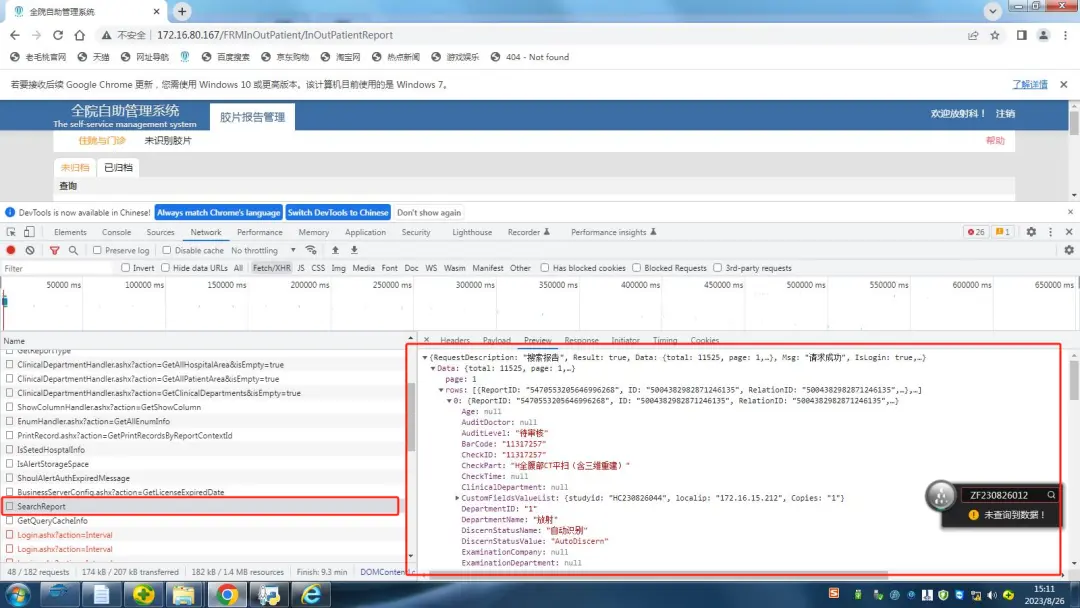Open No throttling dropdown
Viewport: 1080px width, 608px height.
(x=264, y=250)
